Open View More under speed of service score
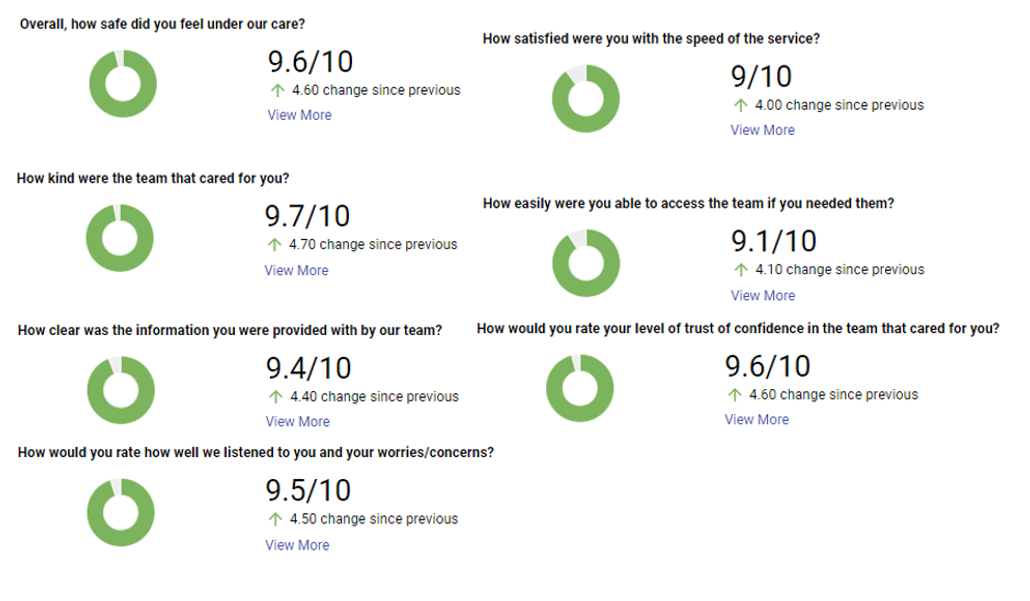 763,130
